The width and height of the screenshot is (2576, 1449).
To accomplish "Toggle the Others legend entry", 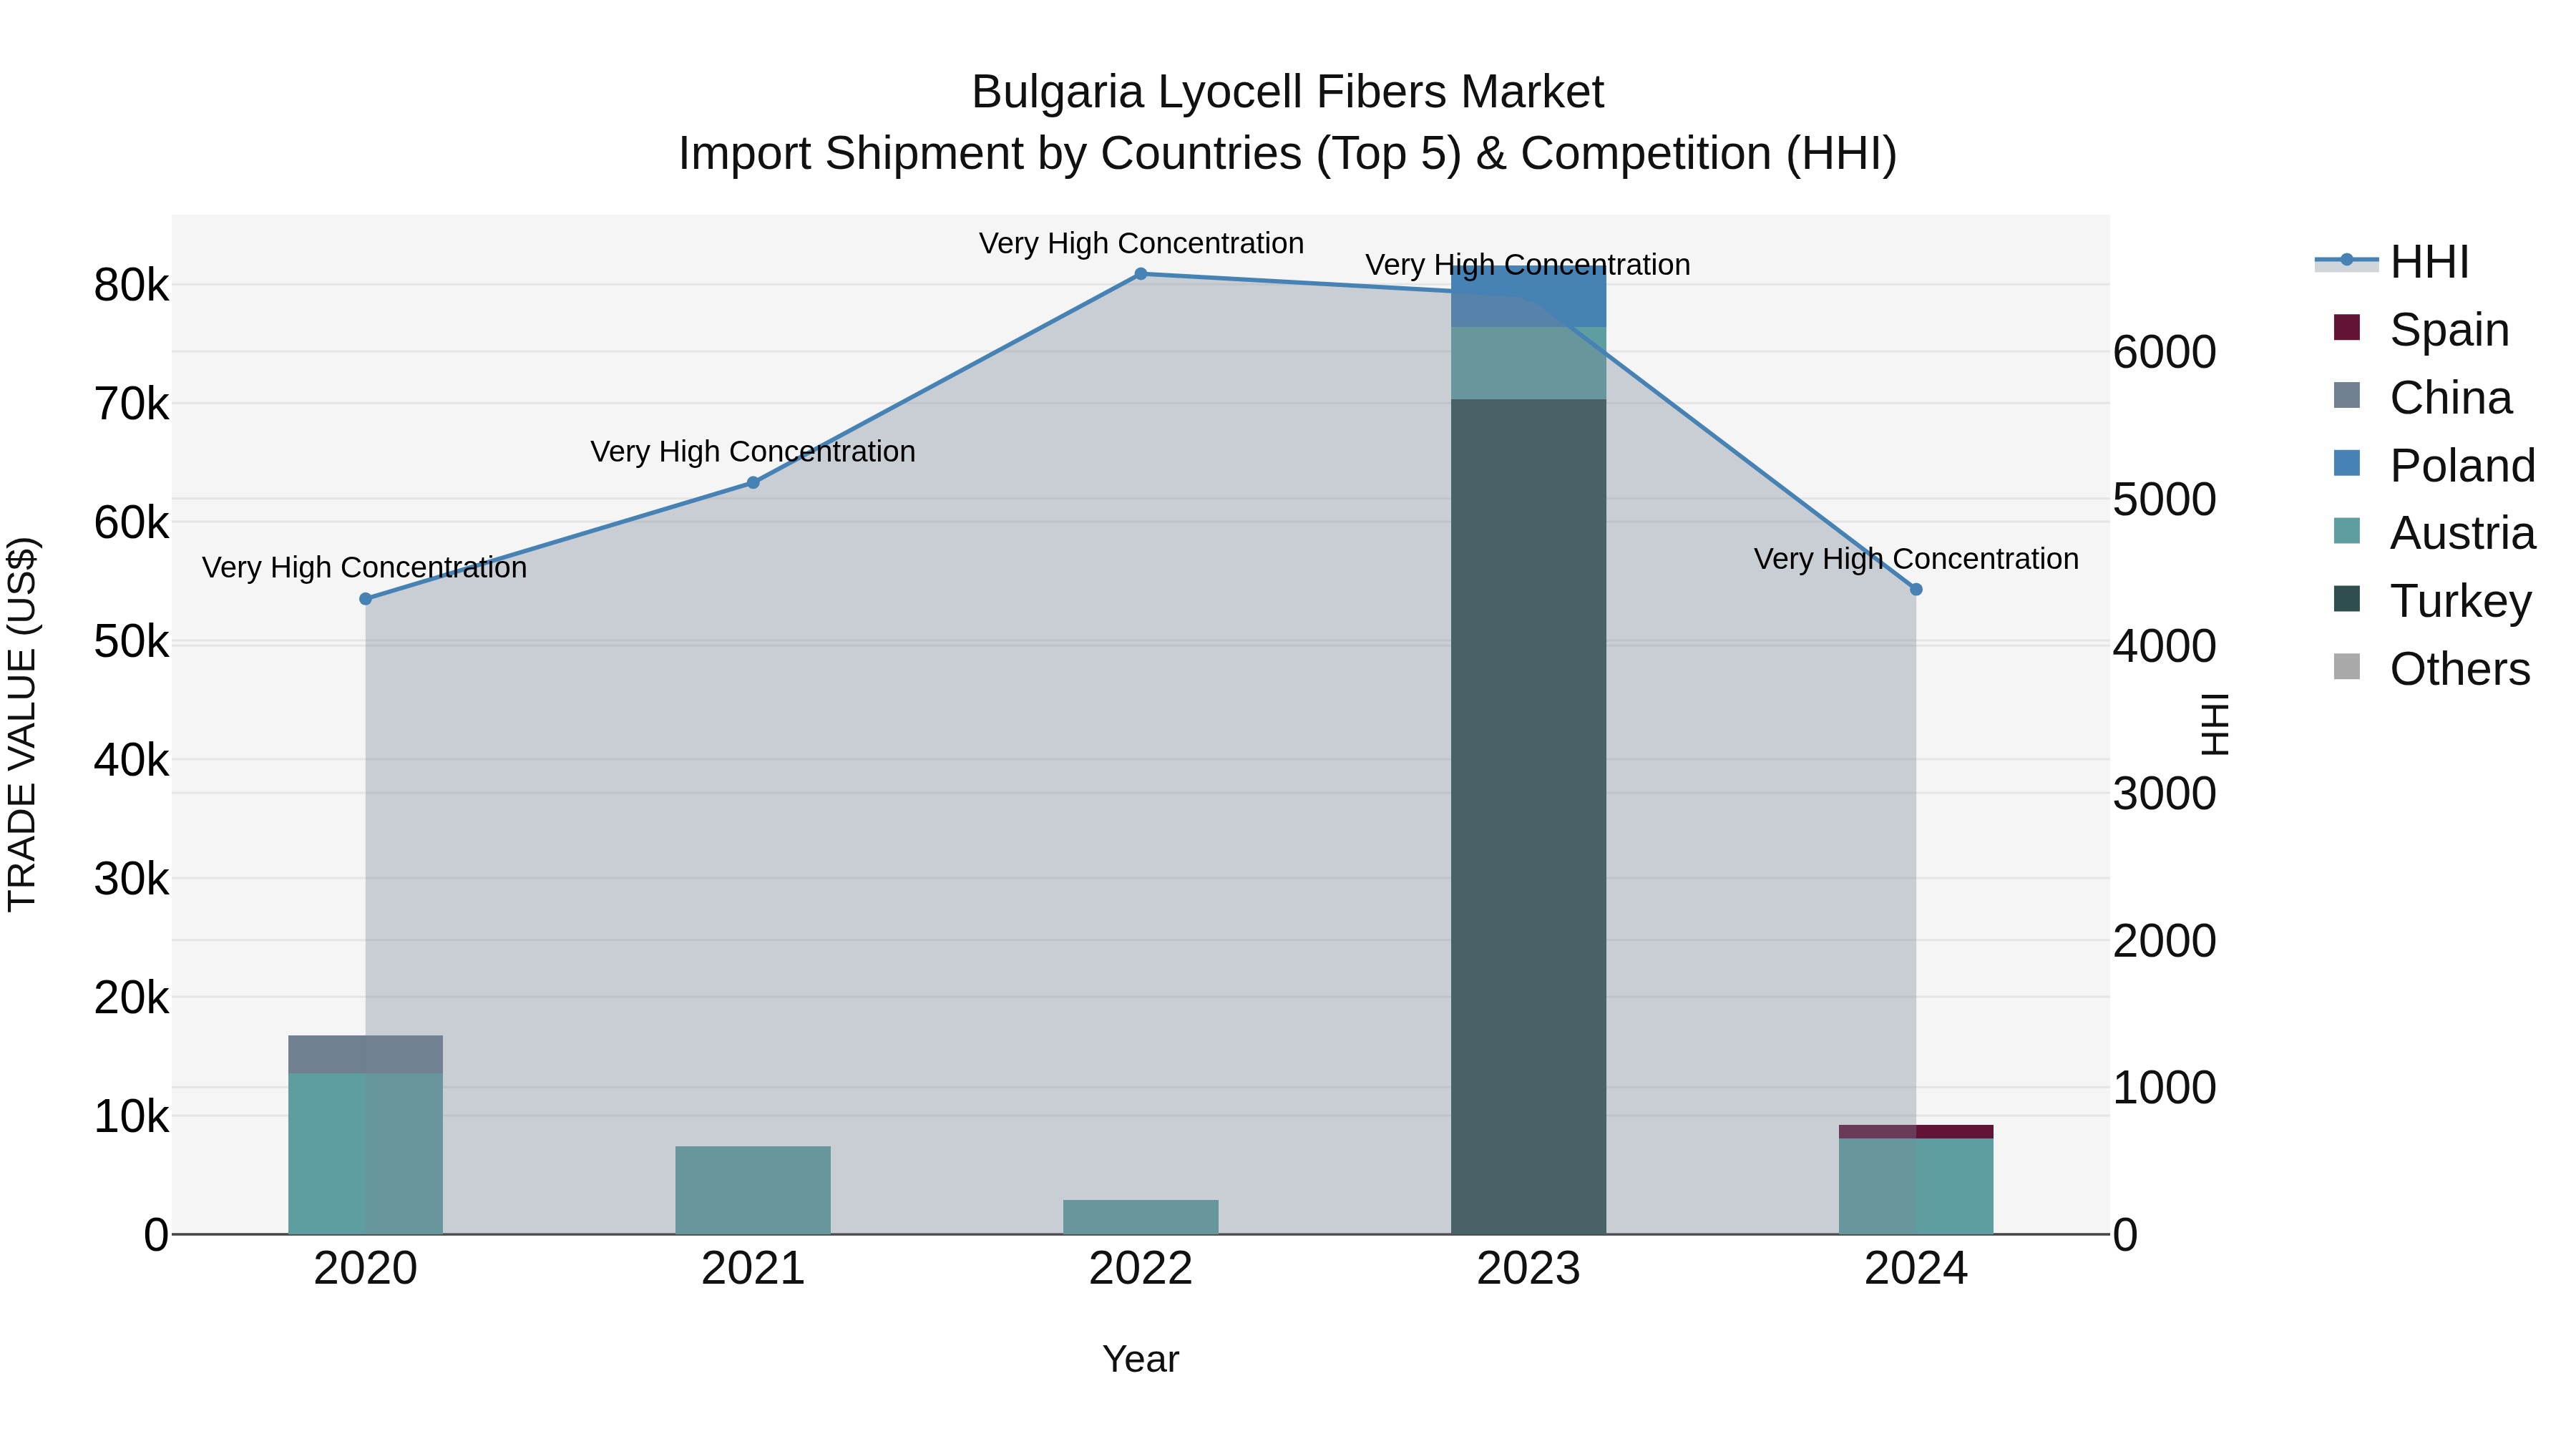I will [x=2431, y=669].
